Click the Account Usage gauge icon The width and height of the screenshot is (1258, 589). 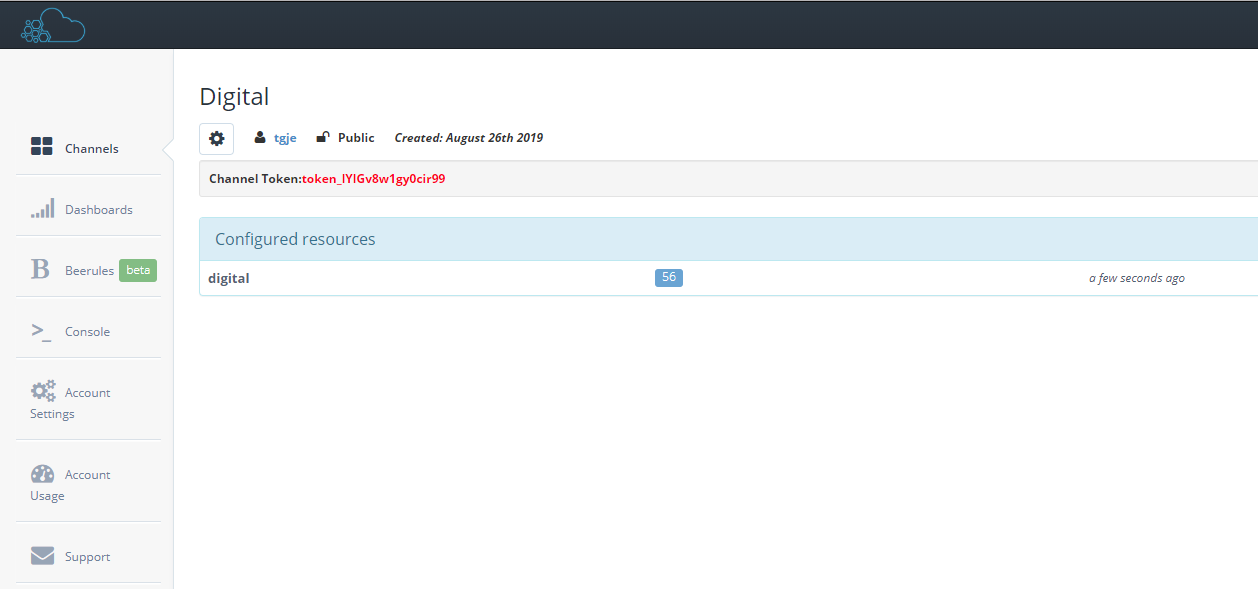coord(43,474)
